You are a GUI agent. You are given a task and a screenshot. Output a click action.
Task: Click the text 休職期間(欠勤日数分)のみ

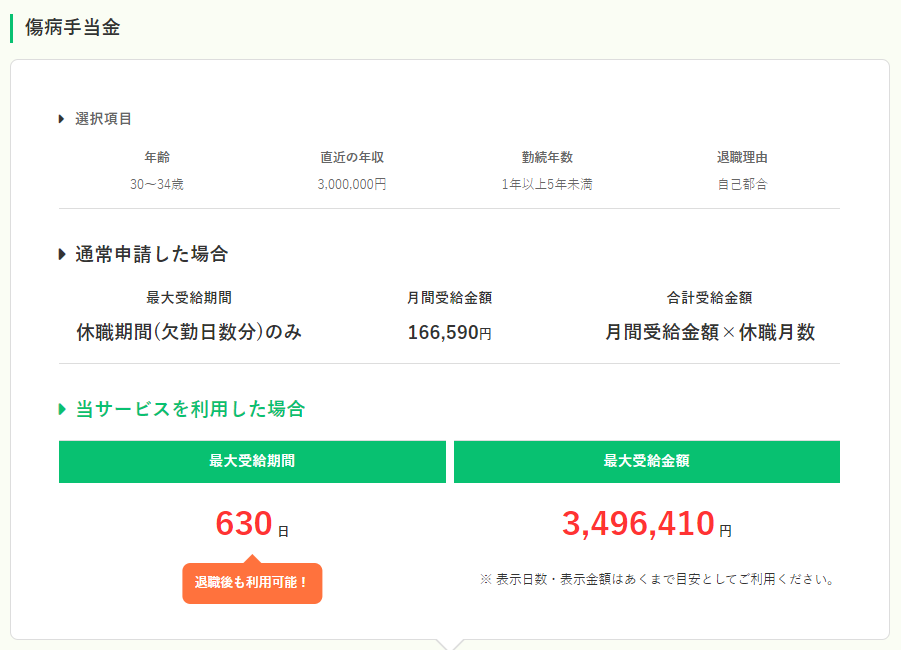[189, 332]
